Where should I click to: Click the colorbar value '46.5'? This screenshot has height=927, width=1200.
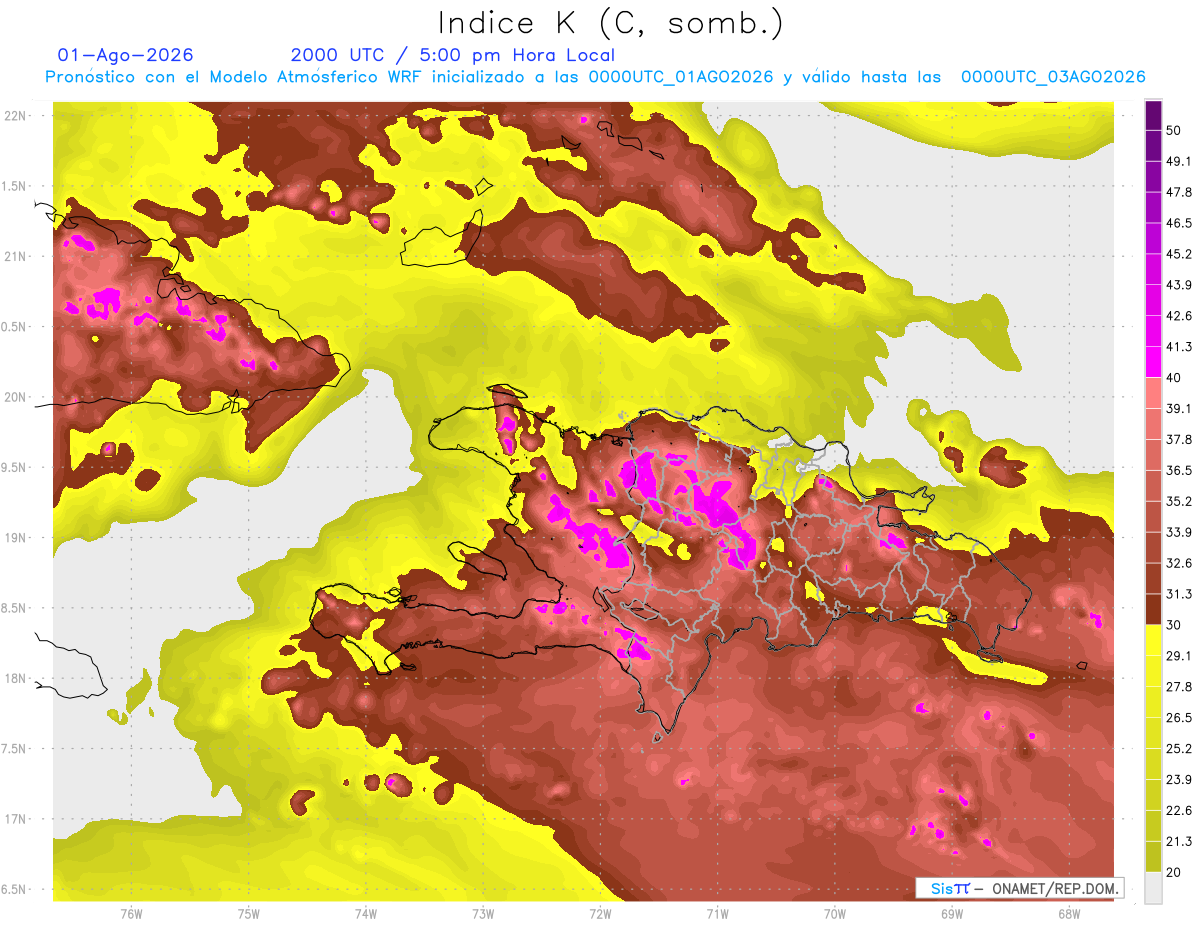click(x=1178, y=222)
